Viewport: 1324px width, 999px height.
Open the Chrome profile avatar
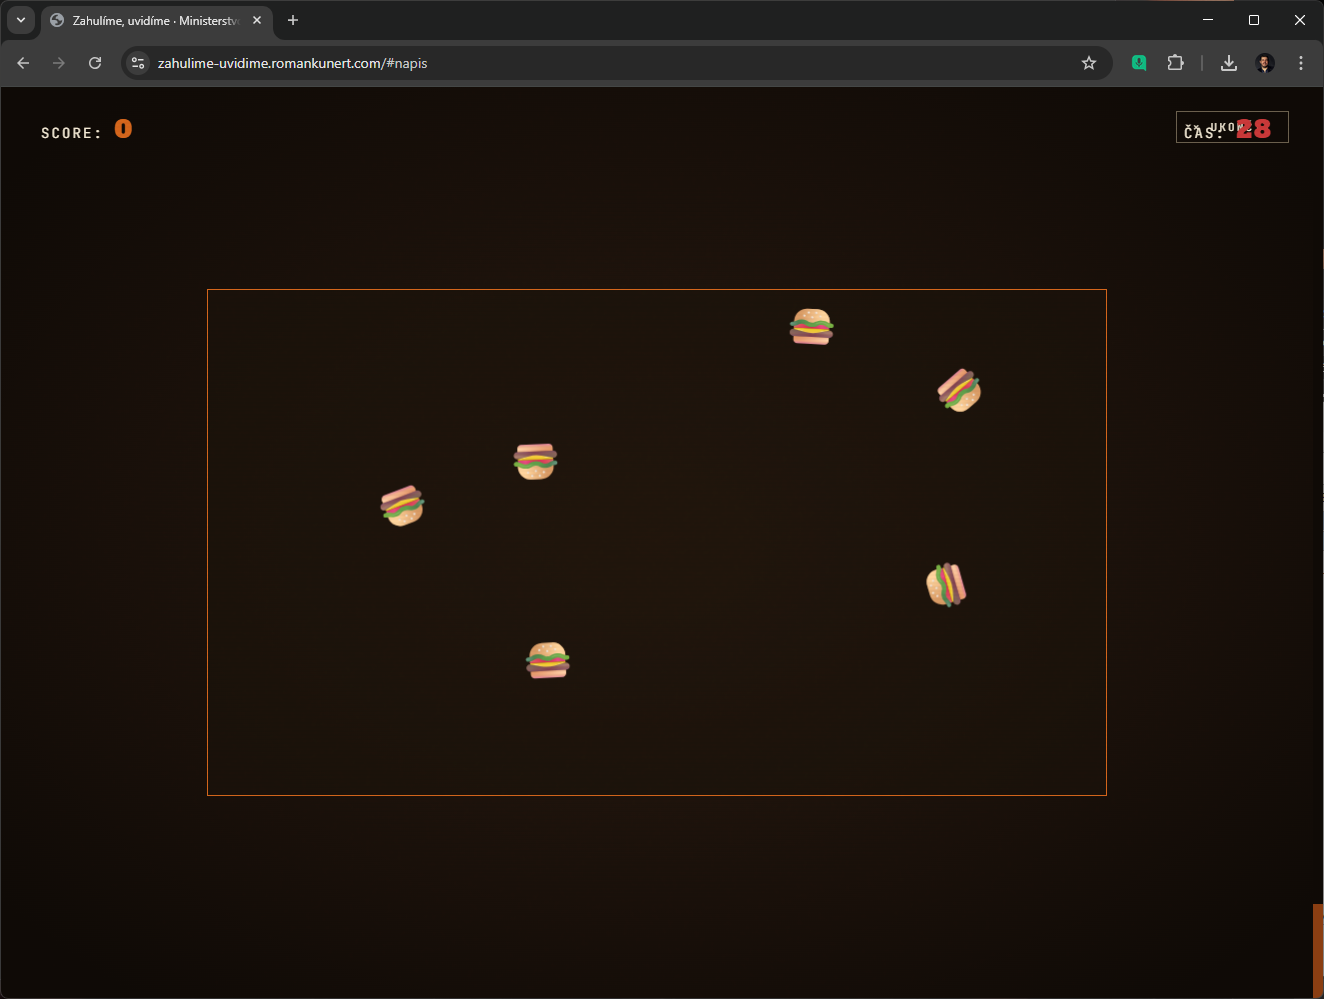coord(1265,63)
